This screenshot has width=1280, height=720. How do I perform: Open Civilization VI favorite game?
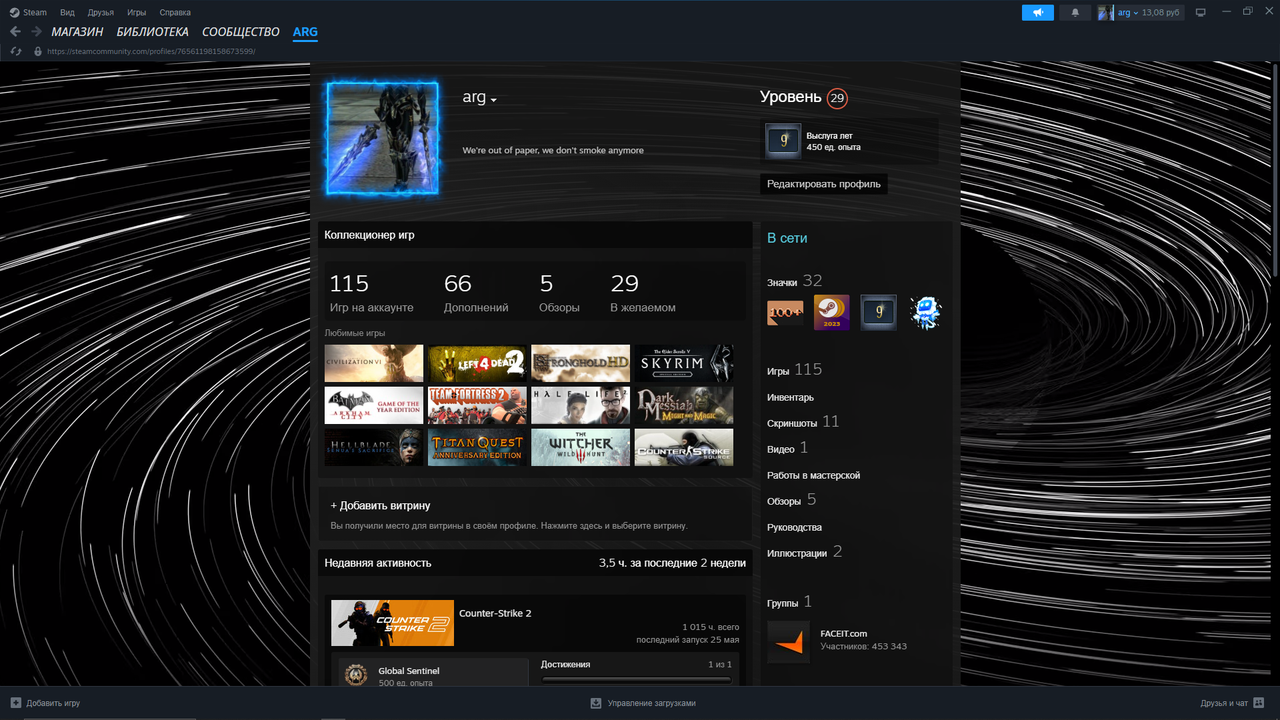[x=374, y=364]
